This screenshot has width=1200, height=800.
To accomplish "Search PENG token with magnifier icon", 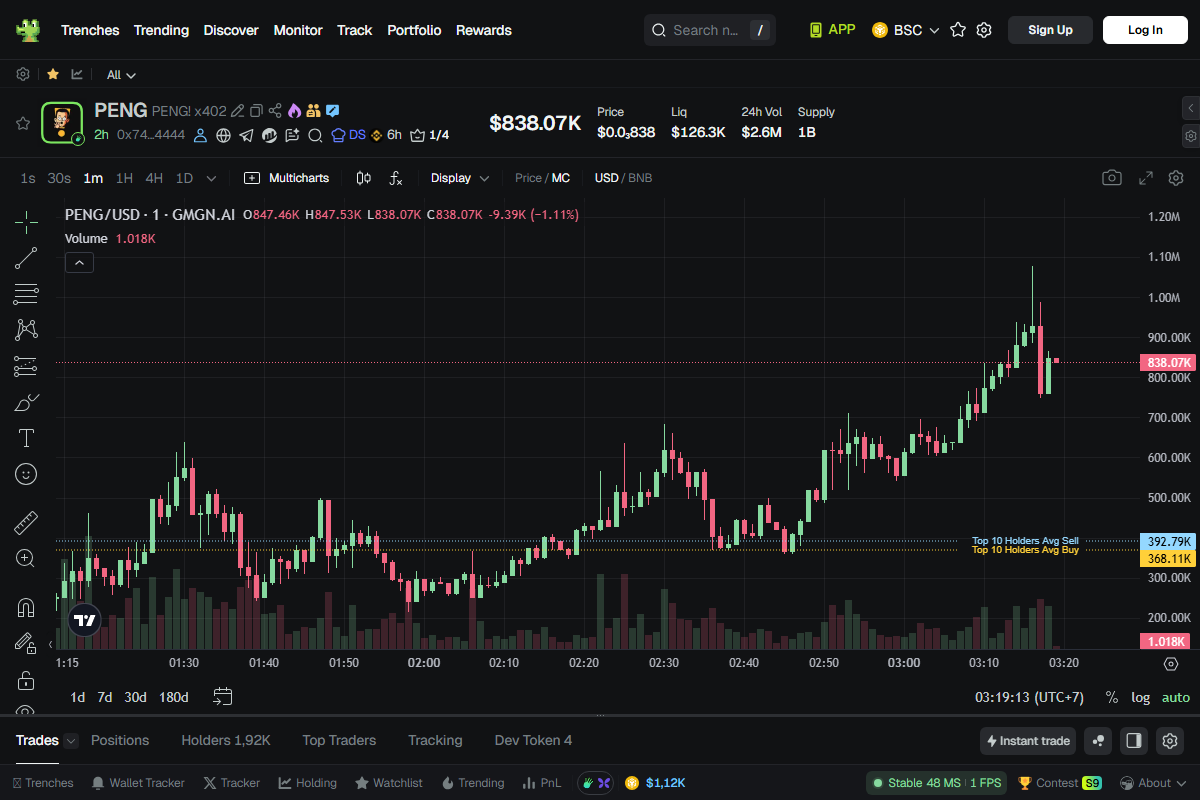I will pyautogui.click(x=314, y=135).
